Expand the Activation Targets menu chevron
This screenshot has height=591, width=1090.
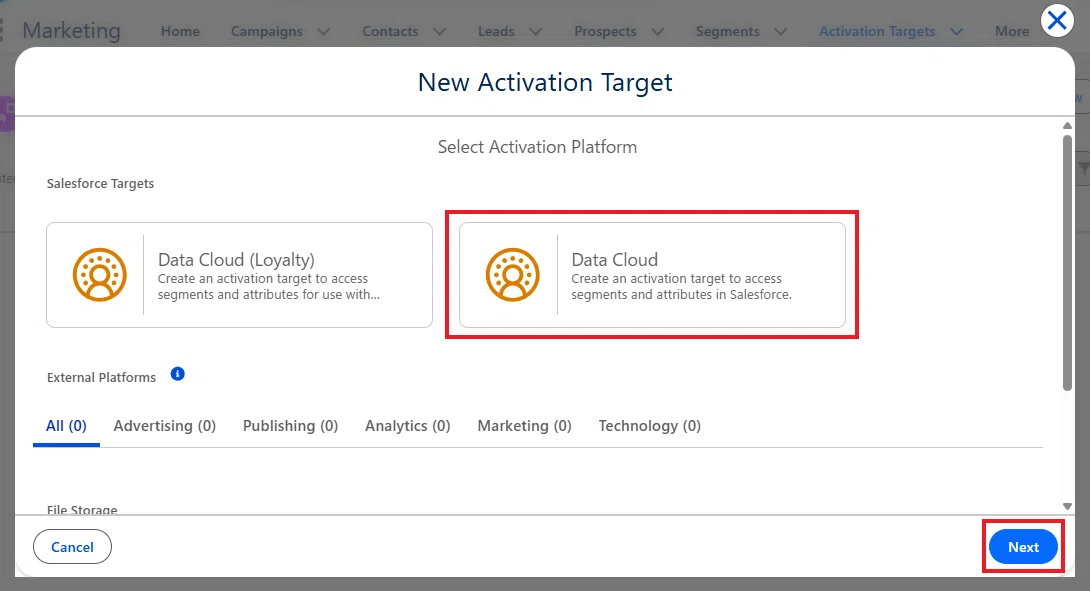click(957, 31)
